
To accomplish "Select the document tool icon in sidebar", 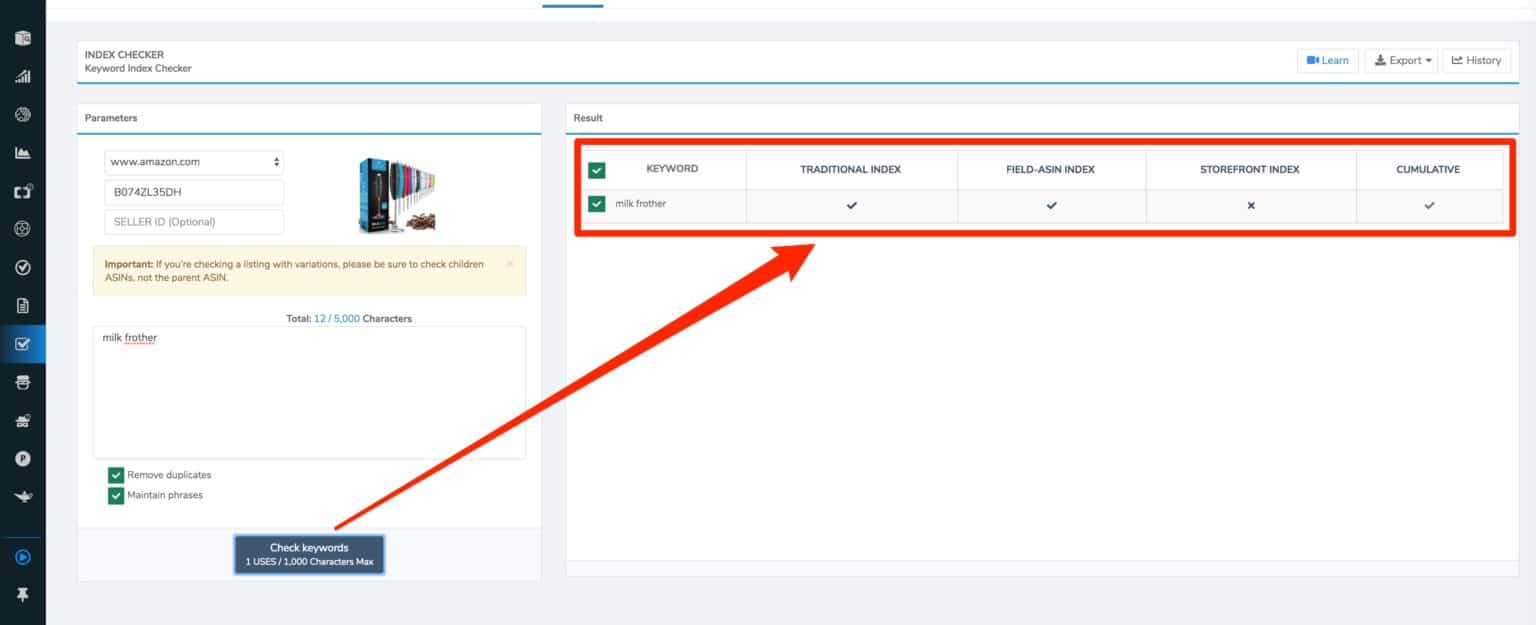I will coord(23,305).
